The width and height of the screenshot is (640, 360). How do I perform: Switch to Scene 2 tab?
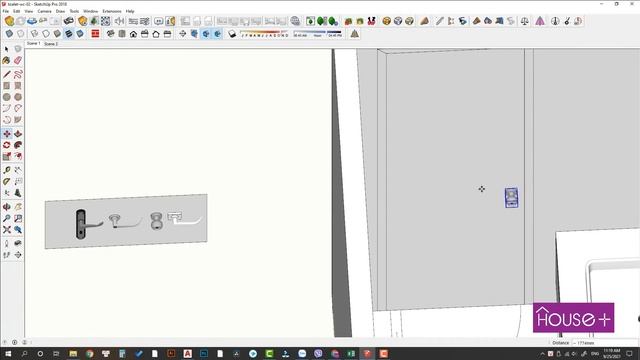[x=51, y=44]
